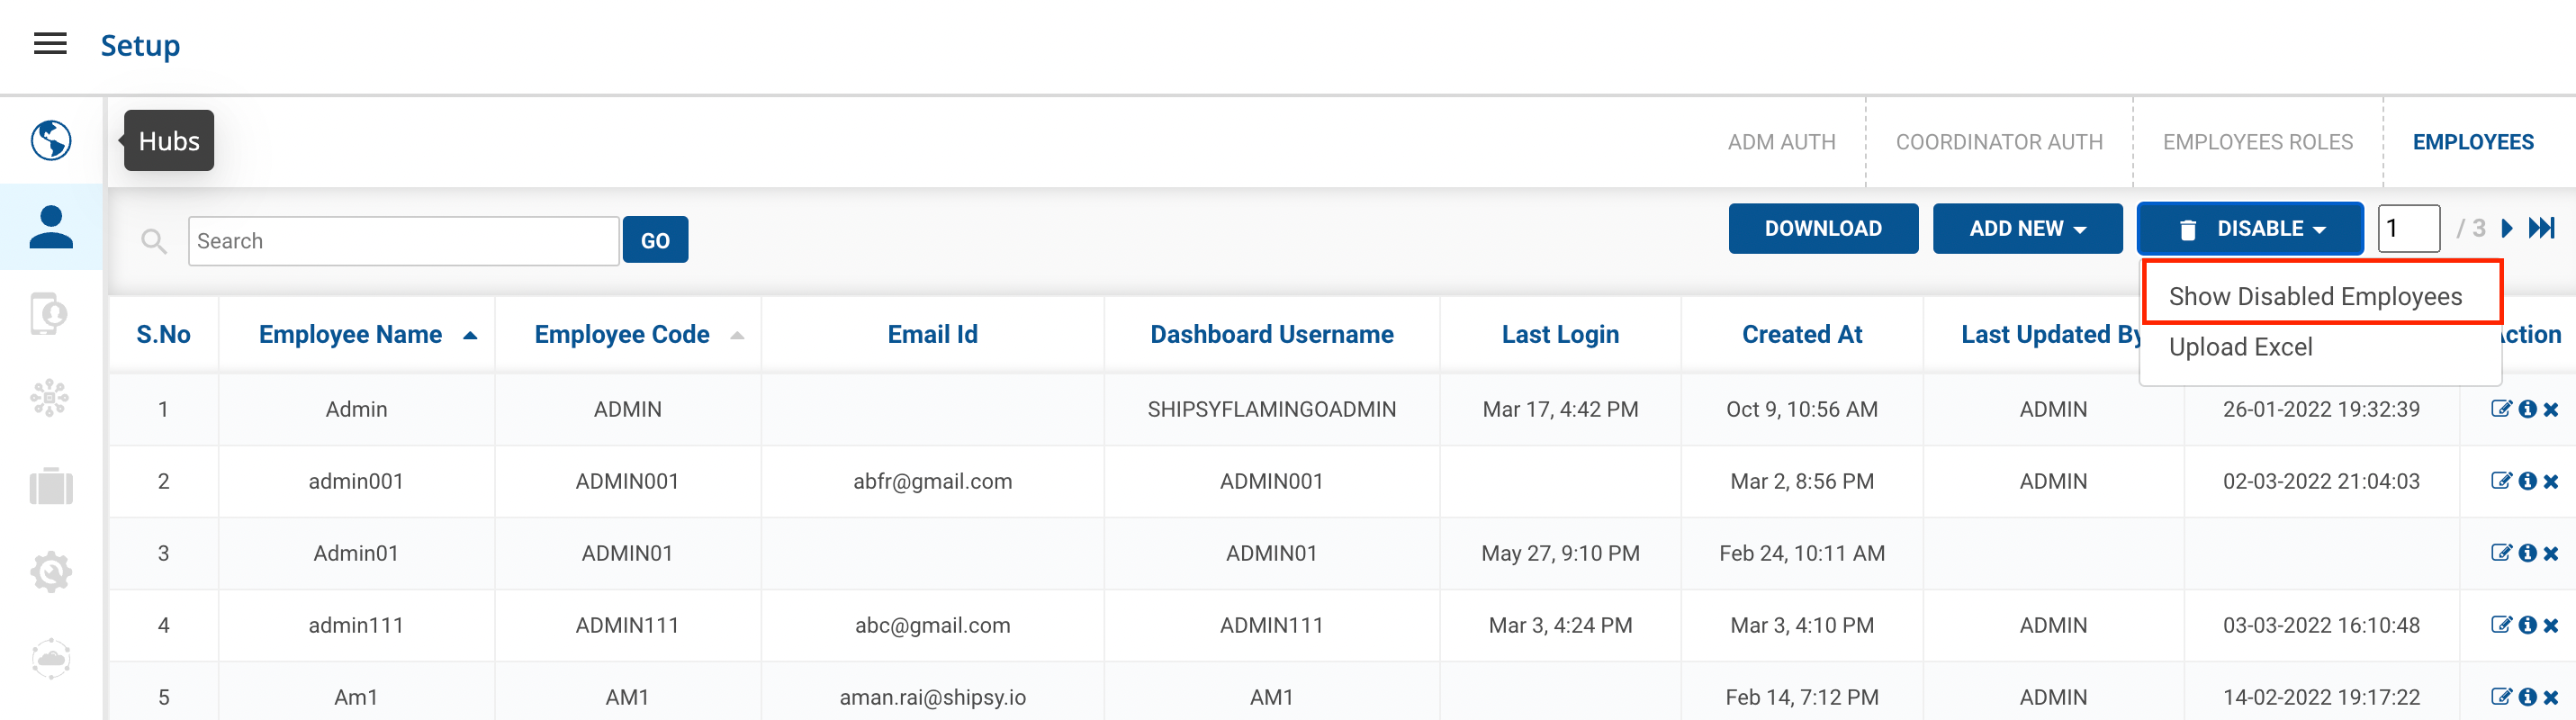The image size is (2576, 720).
Task: Open the Hubs globe sidebar icon
Action: (51, 140)
